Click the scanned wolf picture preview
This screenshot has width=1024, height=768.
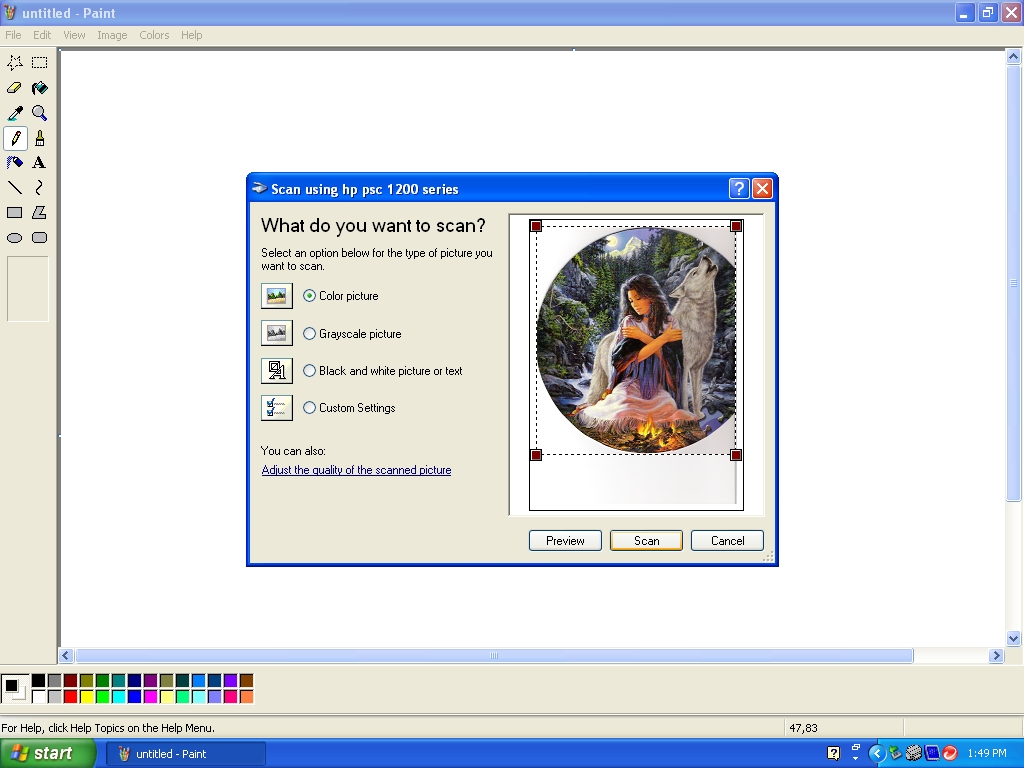pyautogui.click(x=636, y=340)
